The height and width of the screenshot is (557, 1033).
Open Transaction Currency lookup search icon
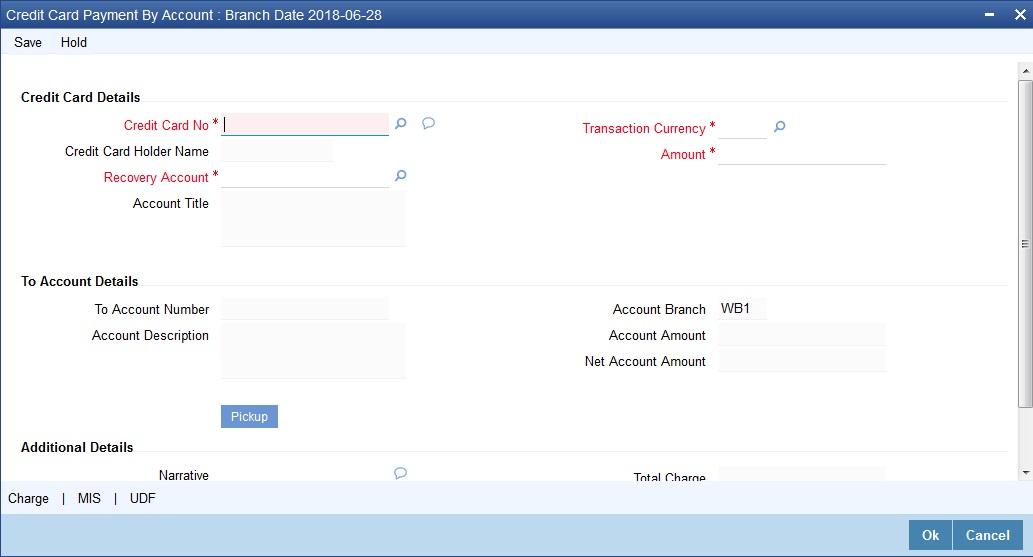pos(779,127)
